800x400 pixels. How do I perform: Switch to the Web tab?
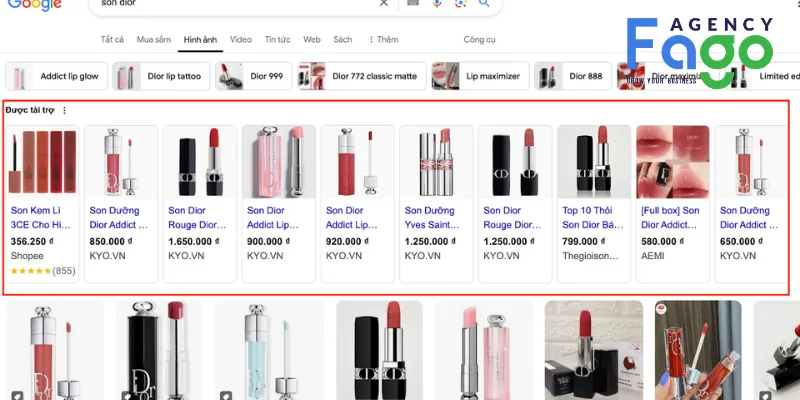[x=312, y=39]
